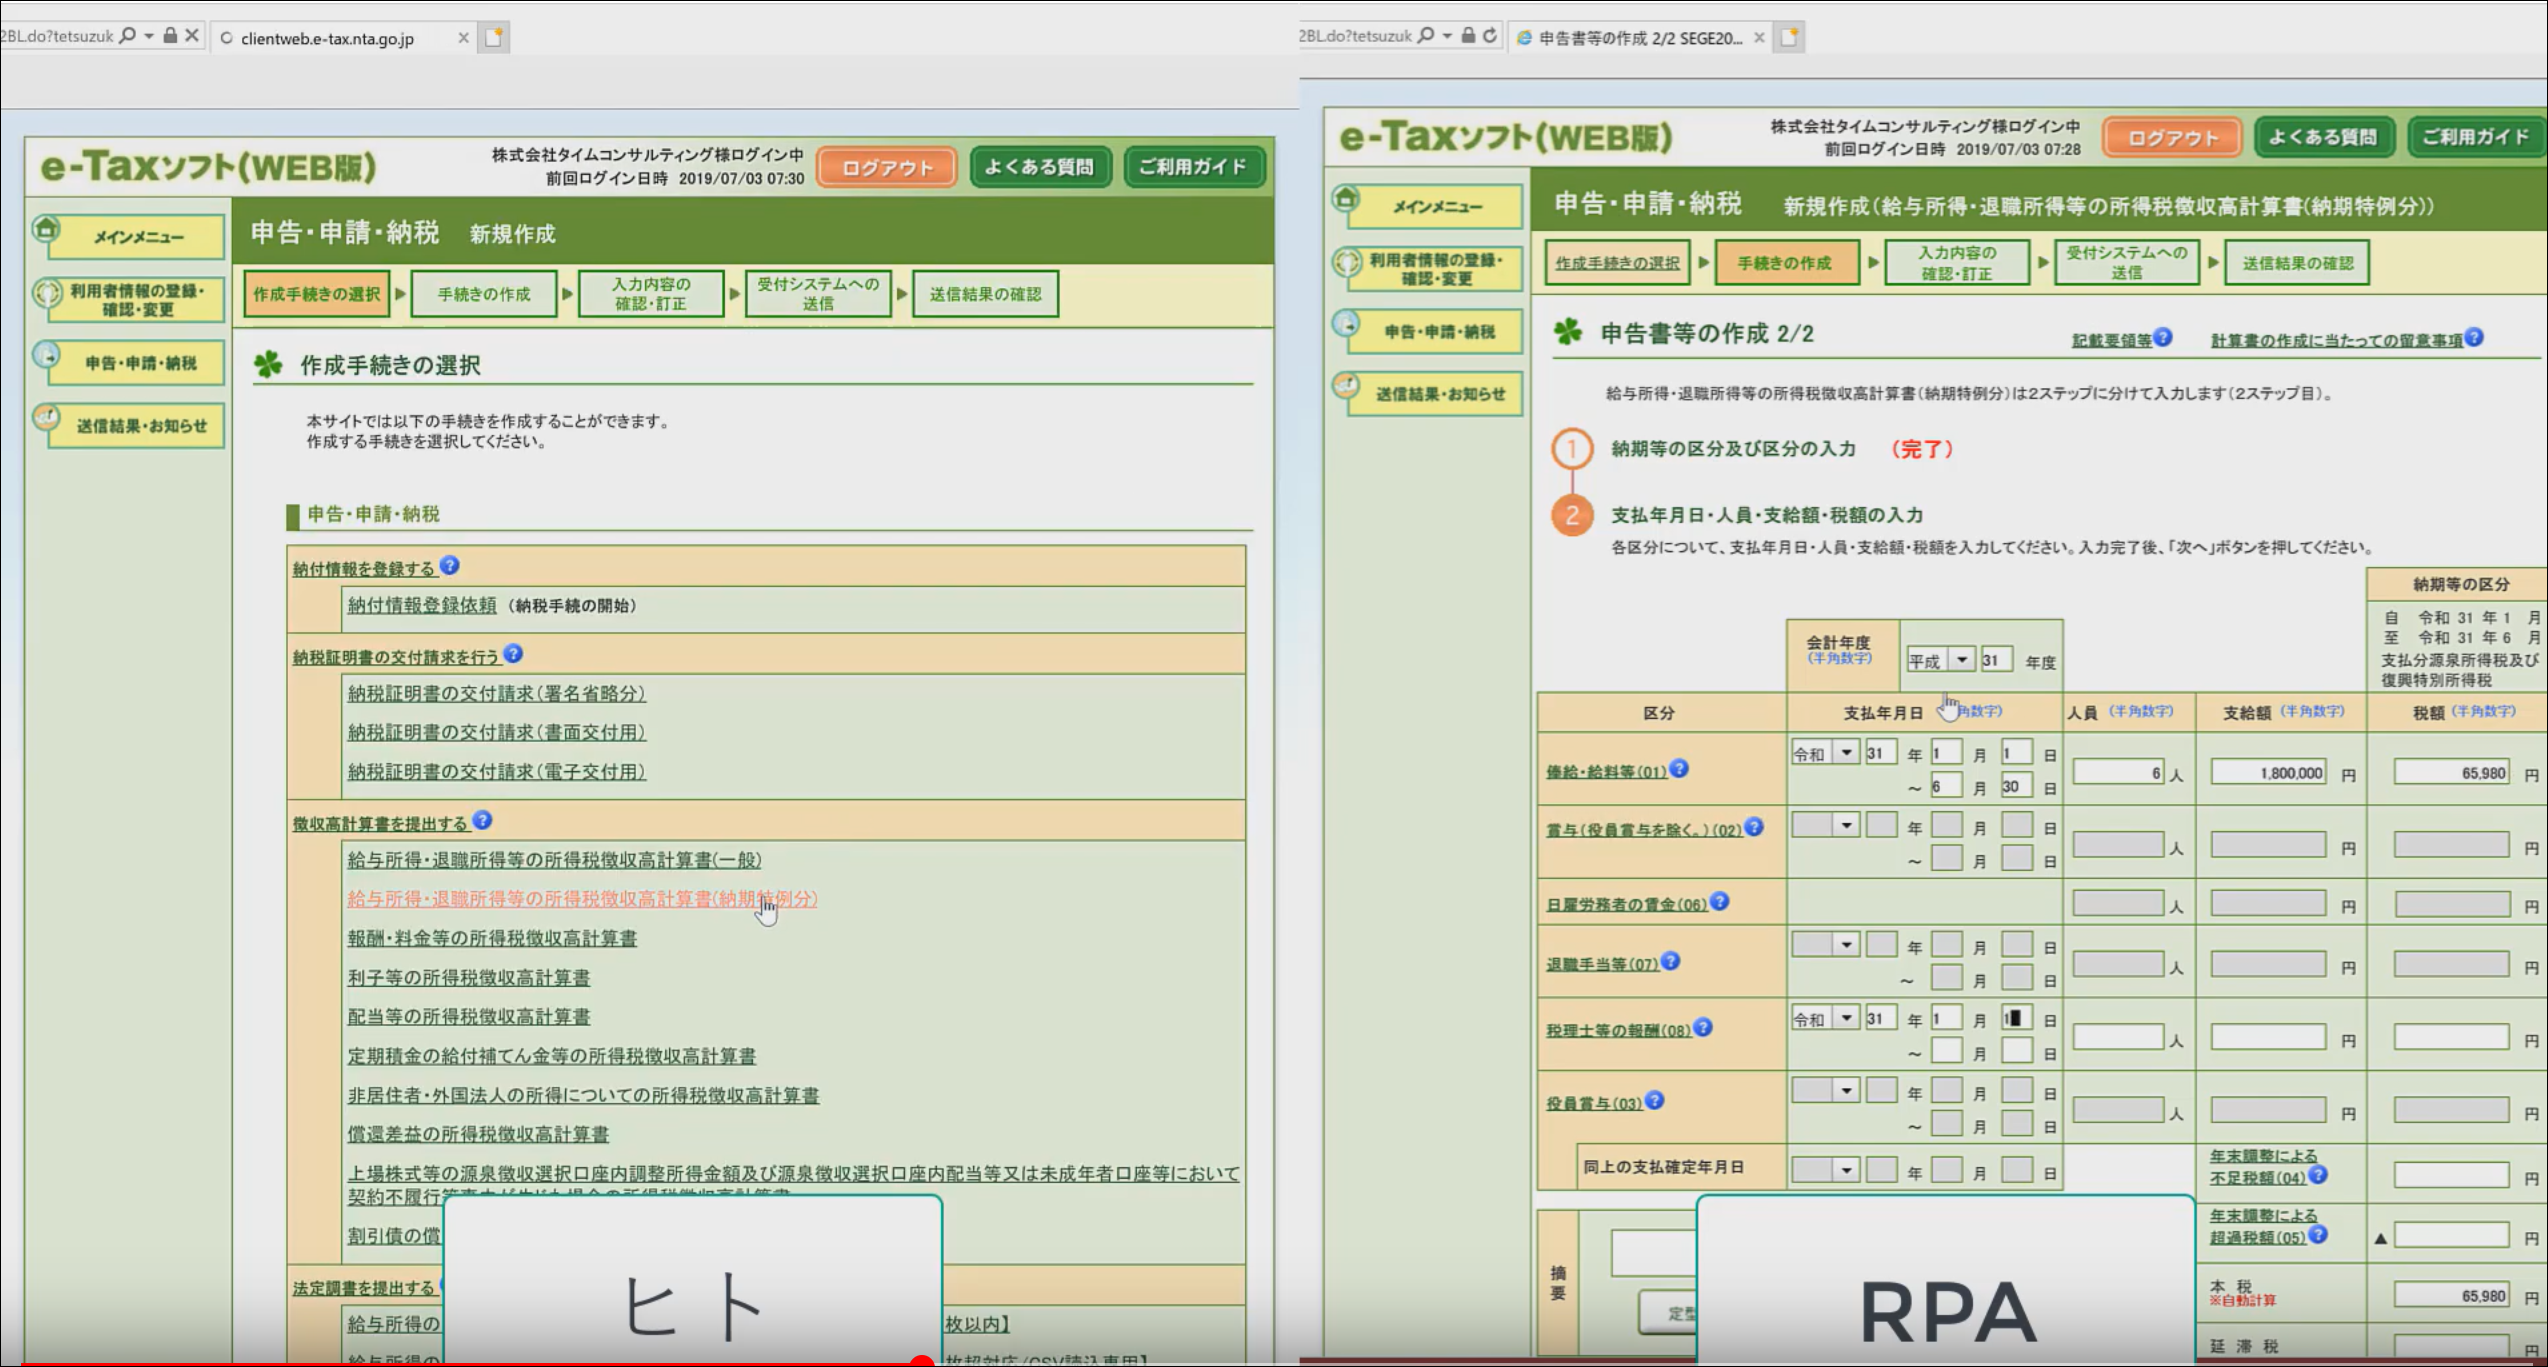Open 納付情報登録依頼 link
2548x1367 pixels.
(x=422, y=605)
